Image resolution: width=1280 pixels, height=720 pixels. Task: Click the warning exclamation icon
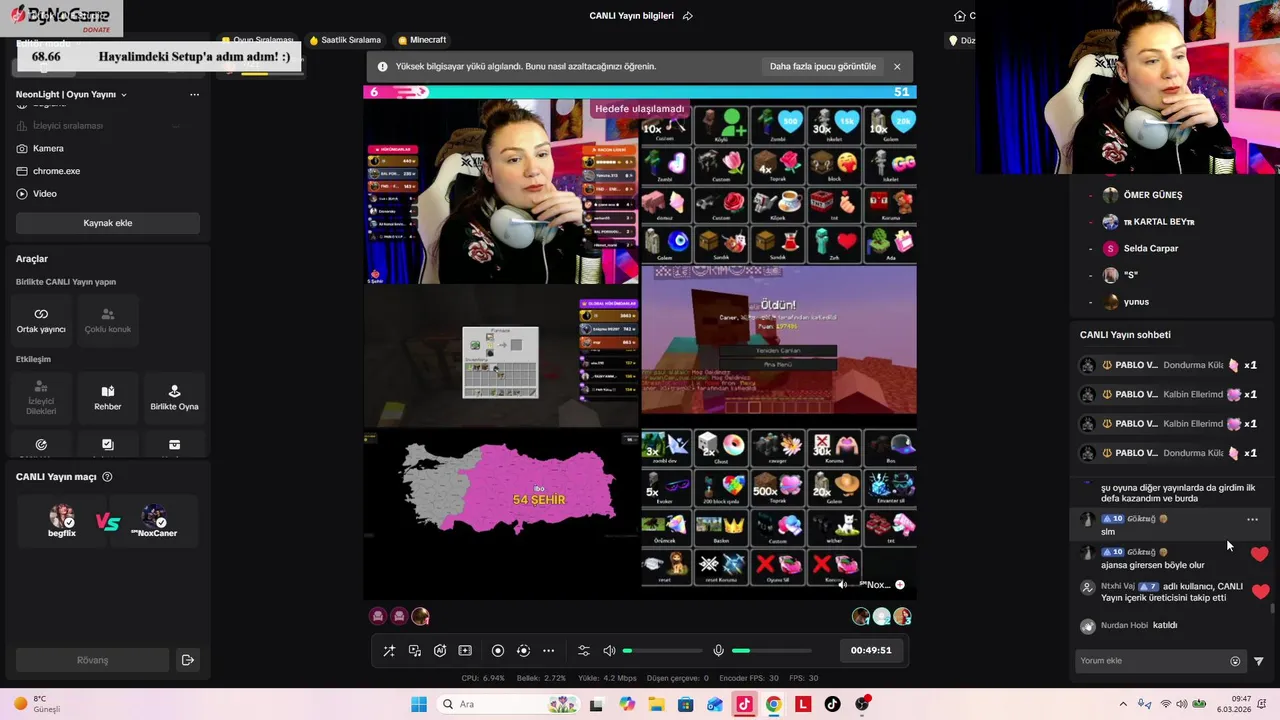[x=382, y=67]
